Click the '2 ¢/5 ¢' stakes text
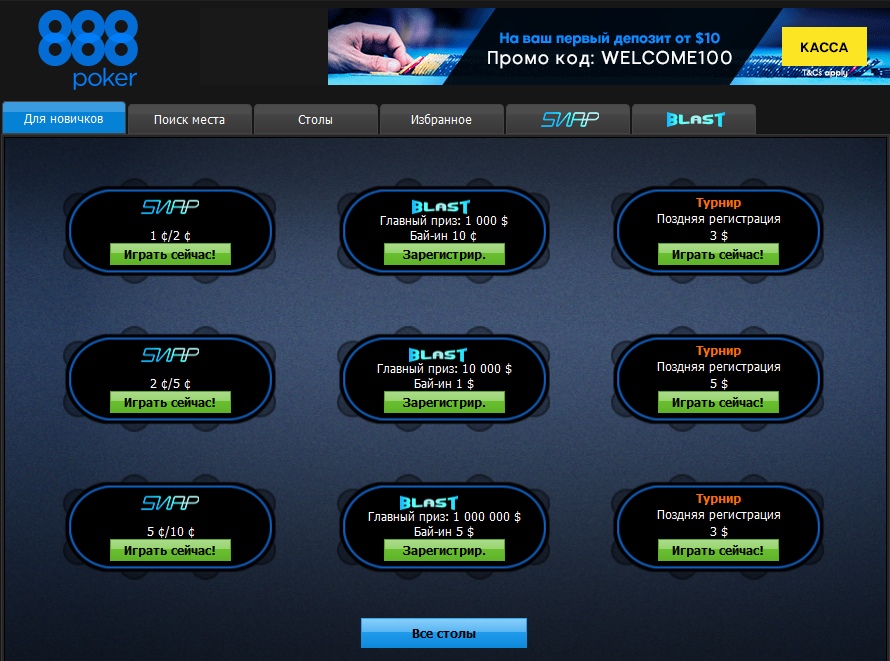The image size is (890, 661). [x=170, y=384]
